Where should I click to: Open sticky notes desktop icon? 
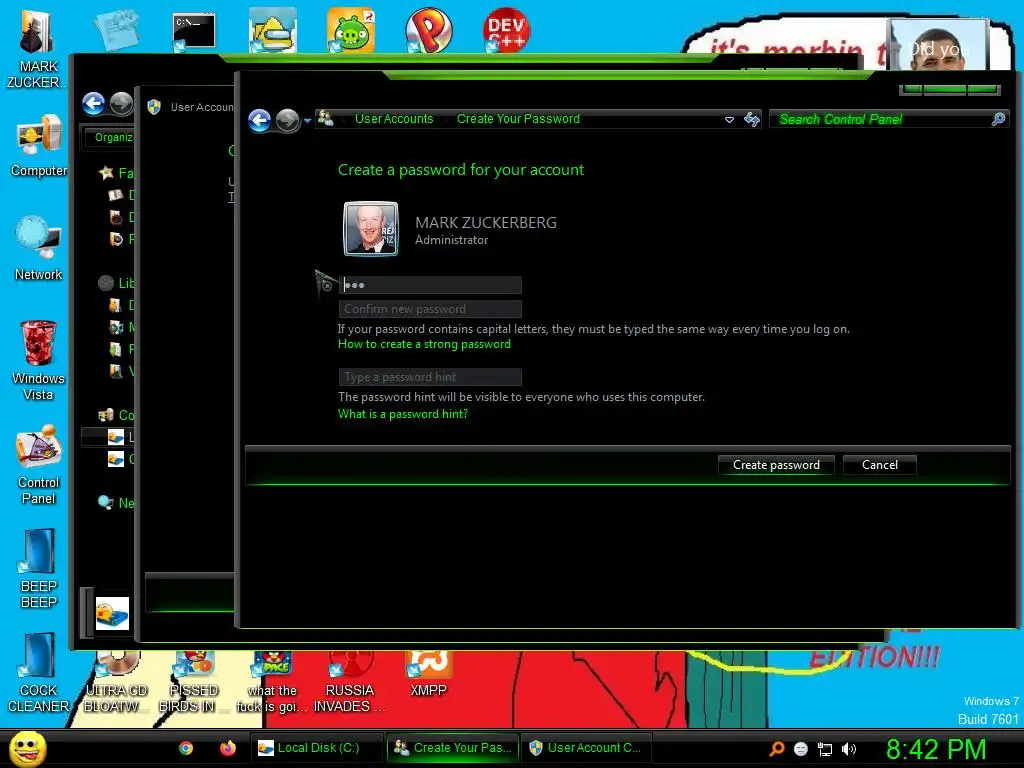(x=116, y=30)
